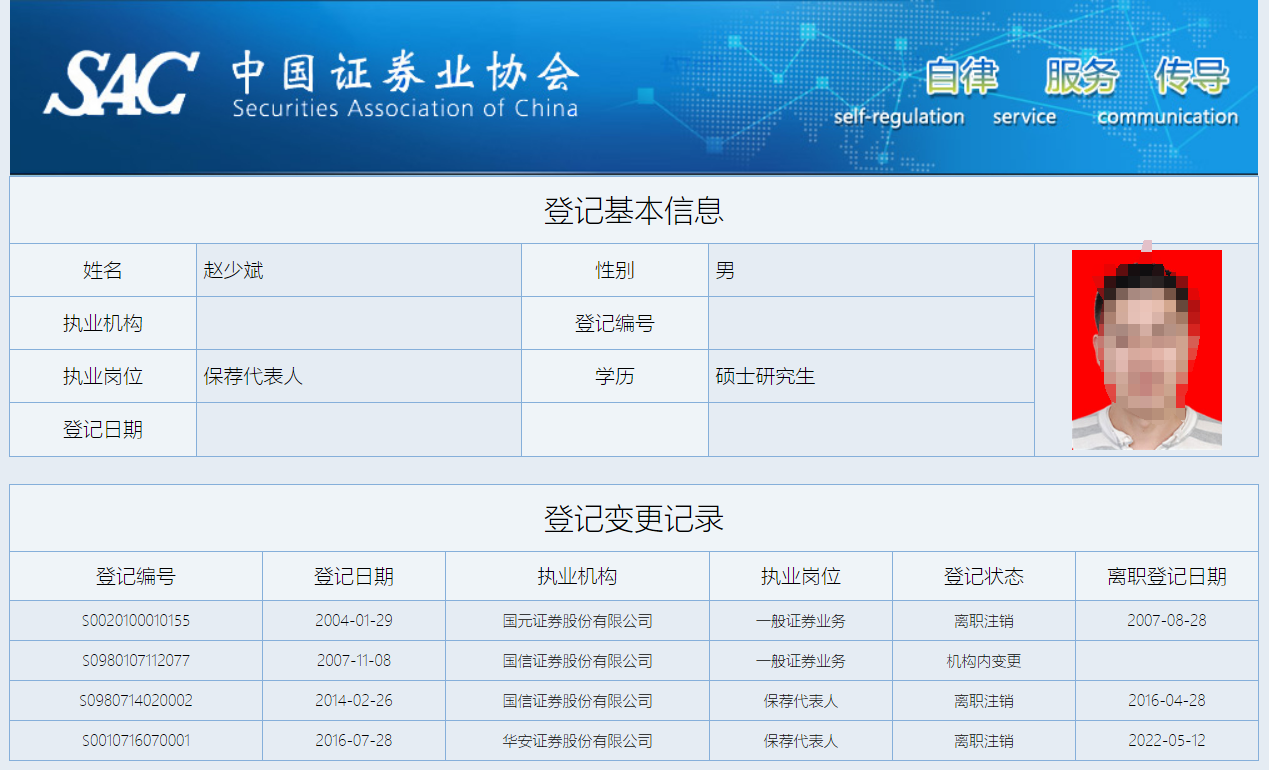This screenshot has width=1269, height=770.
Task: Click the name value 赵少斌
Action: (x=233, y=270)
